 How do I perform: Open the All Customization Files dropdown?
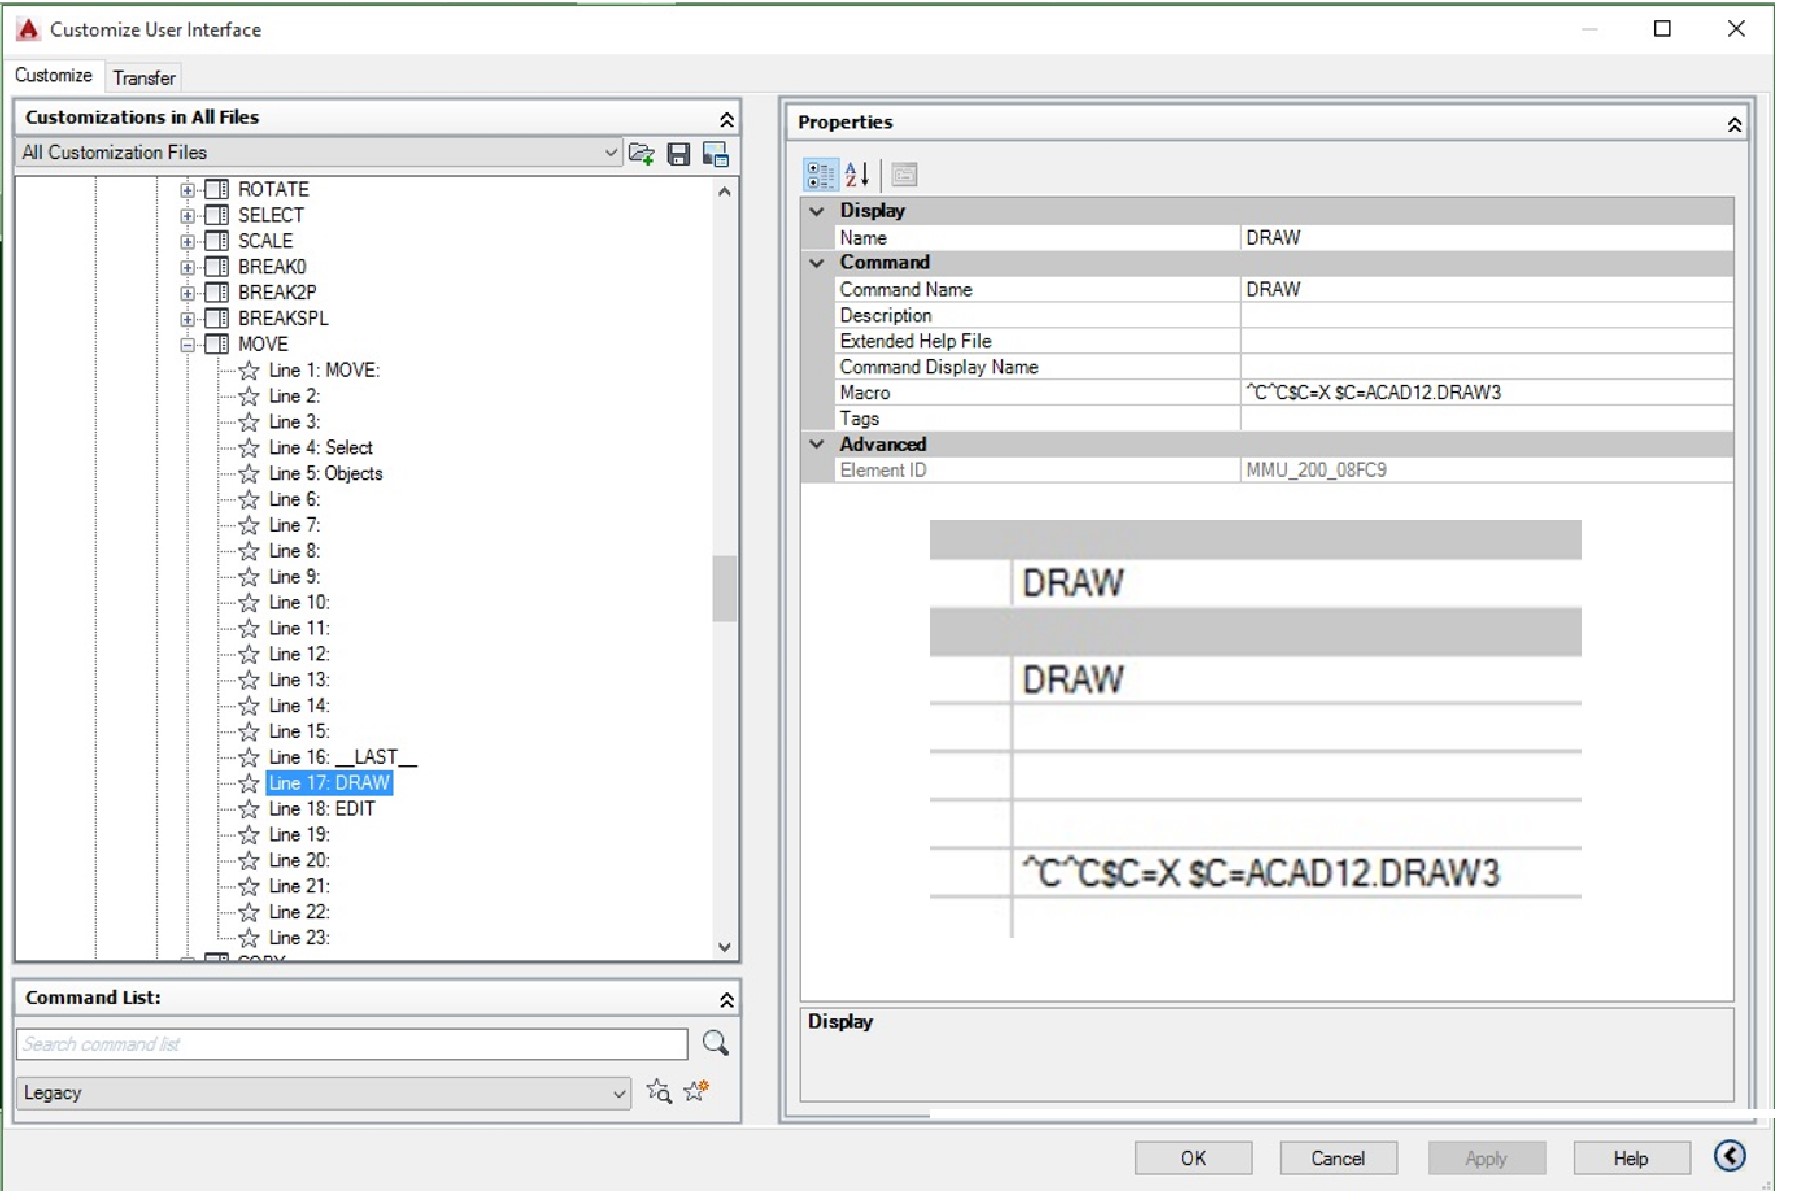[611, 152]
